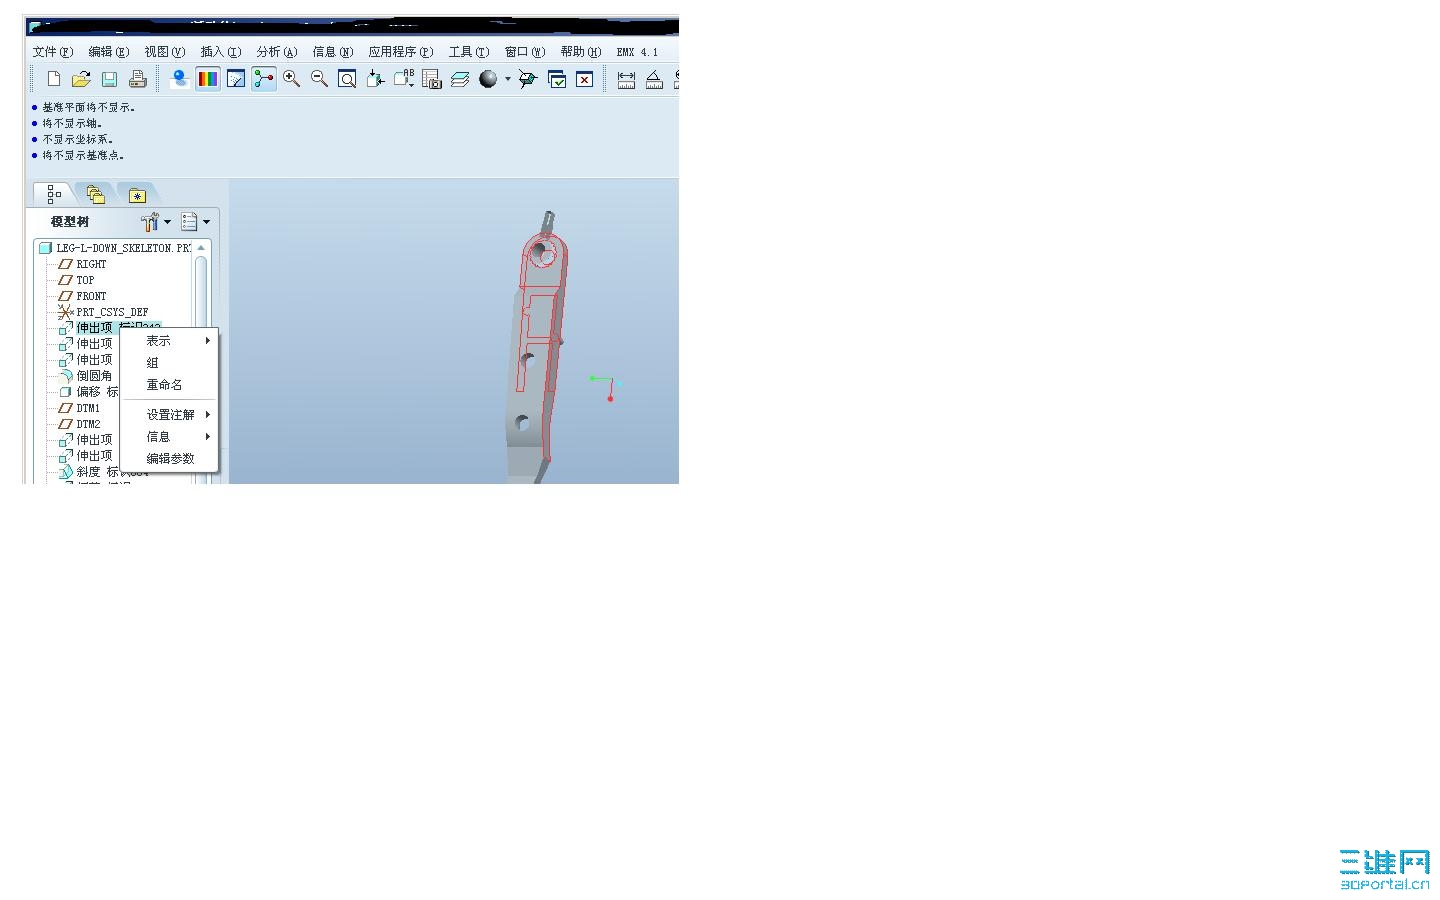Screen dimensions: 1440x900
Task: Choose 组 from context menu
Action: 169,363
